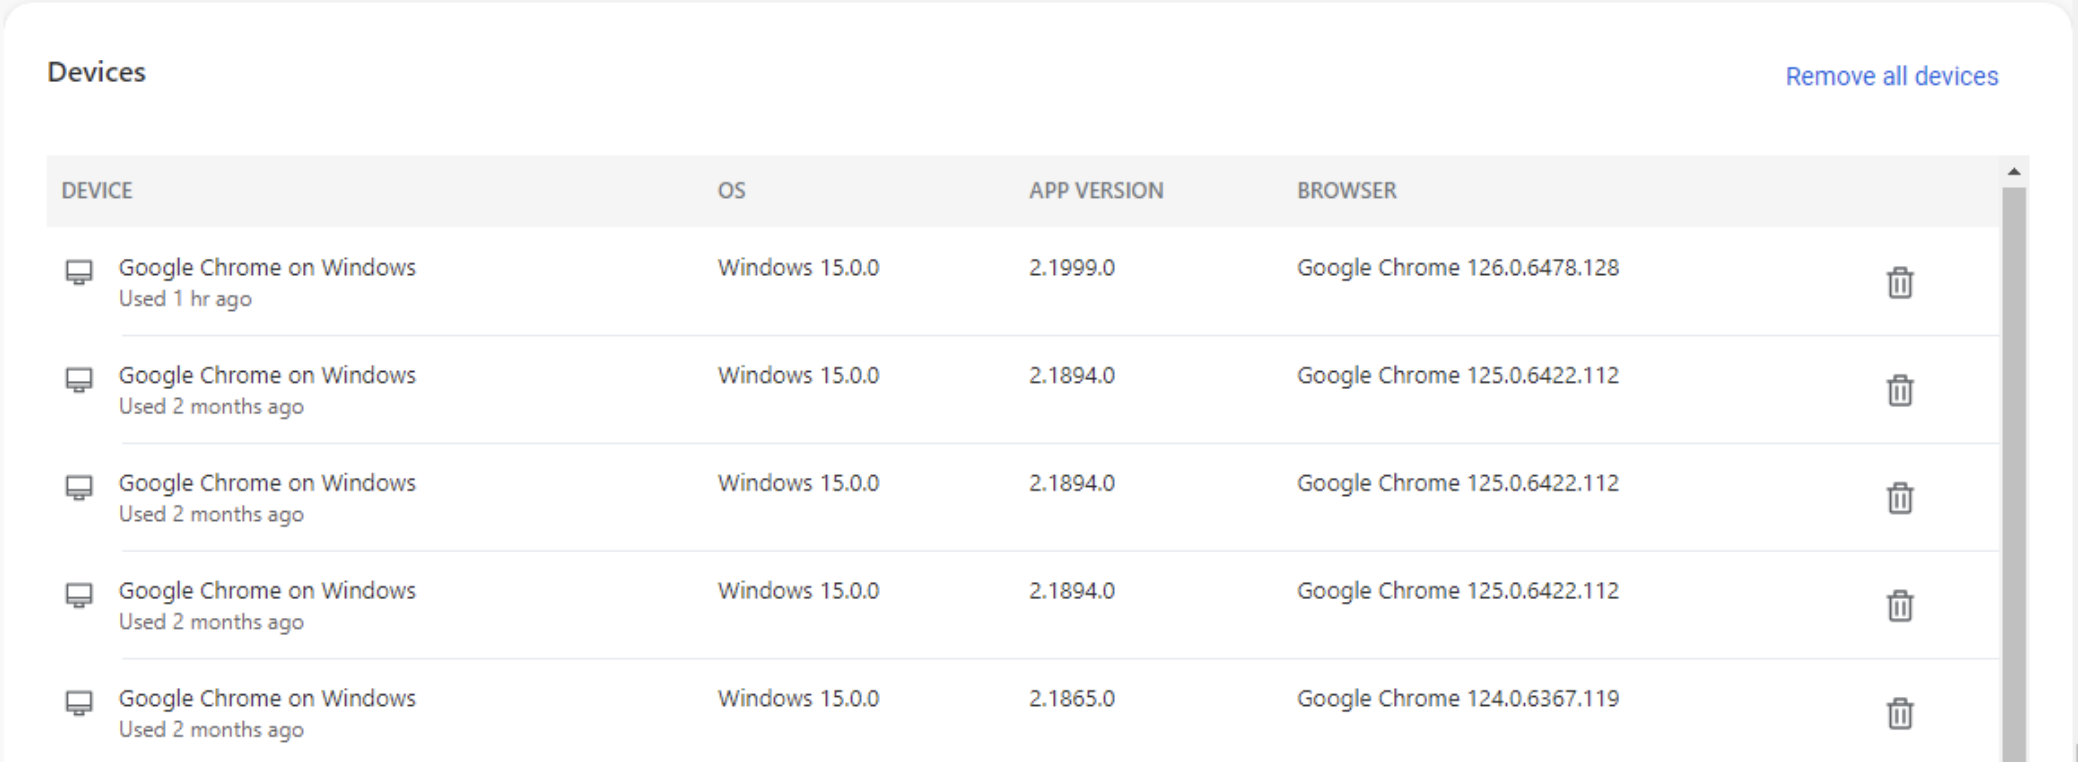Image resolution: width=2078 pixels, height=768 pixels.
Task: Delete the device used 1 hr ago
Action: click(1899, 283)
